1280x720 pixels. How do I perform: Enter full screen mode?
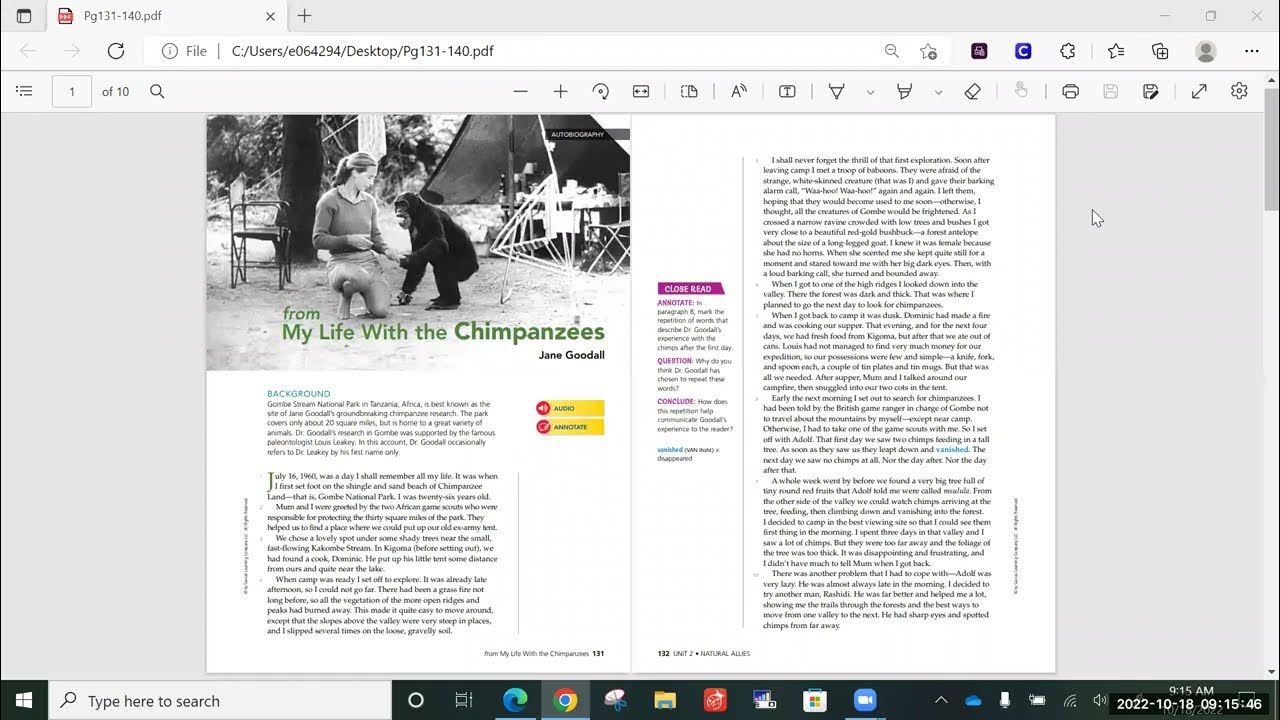click(1199, 91)
